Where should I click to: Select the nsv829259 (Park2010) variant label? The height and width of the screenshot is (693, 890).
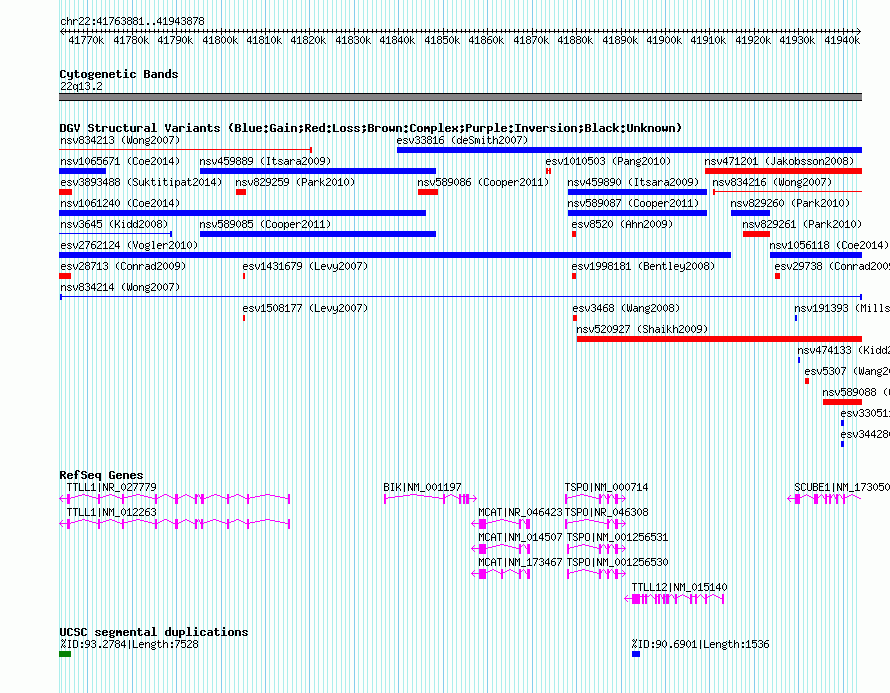[295, 182]
